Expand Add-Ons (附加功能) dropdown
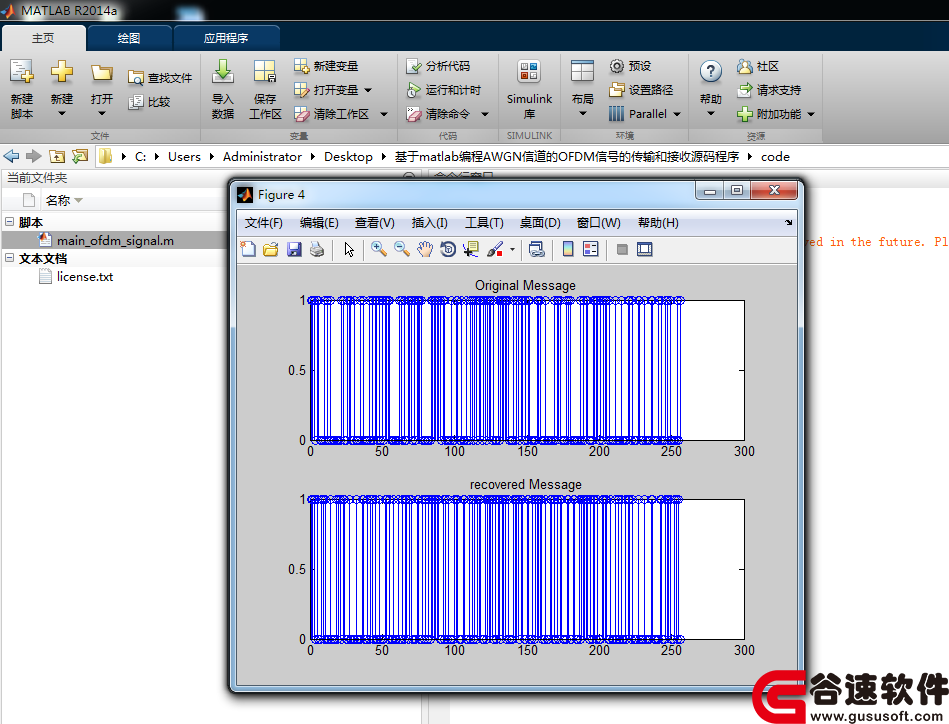949x724 pixels. [811, 114]
